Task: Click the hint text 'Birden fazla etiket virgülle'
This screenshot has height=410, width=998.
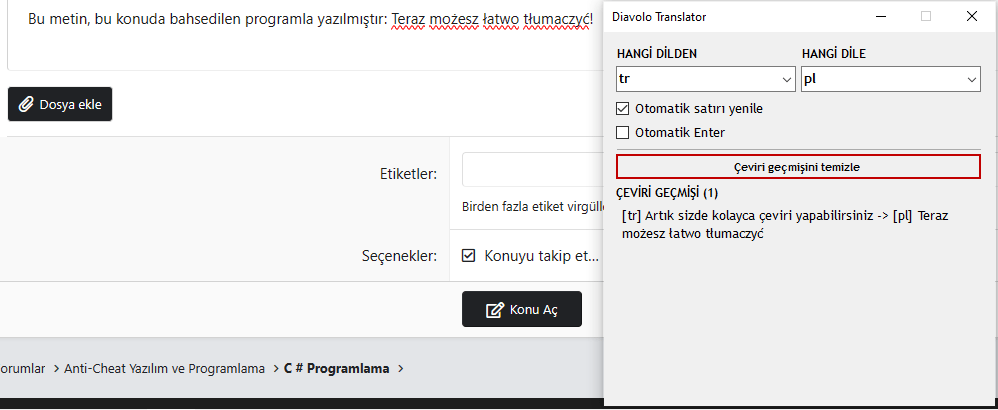Action: click(532, 207)
